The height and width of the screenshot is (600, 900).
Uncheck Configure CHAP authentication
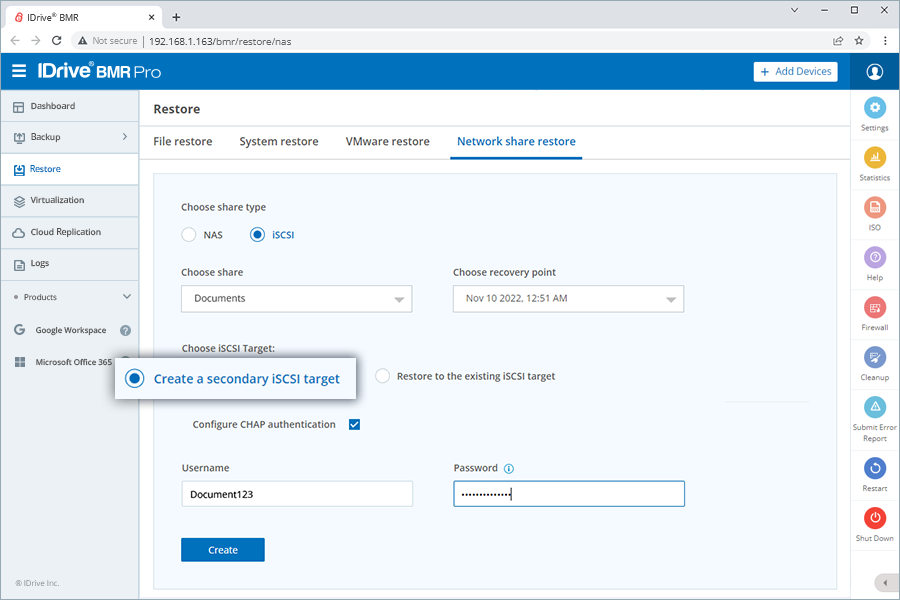[354, 424]
